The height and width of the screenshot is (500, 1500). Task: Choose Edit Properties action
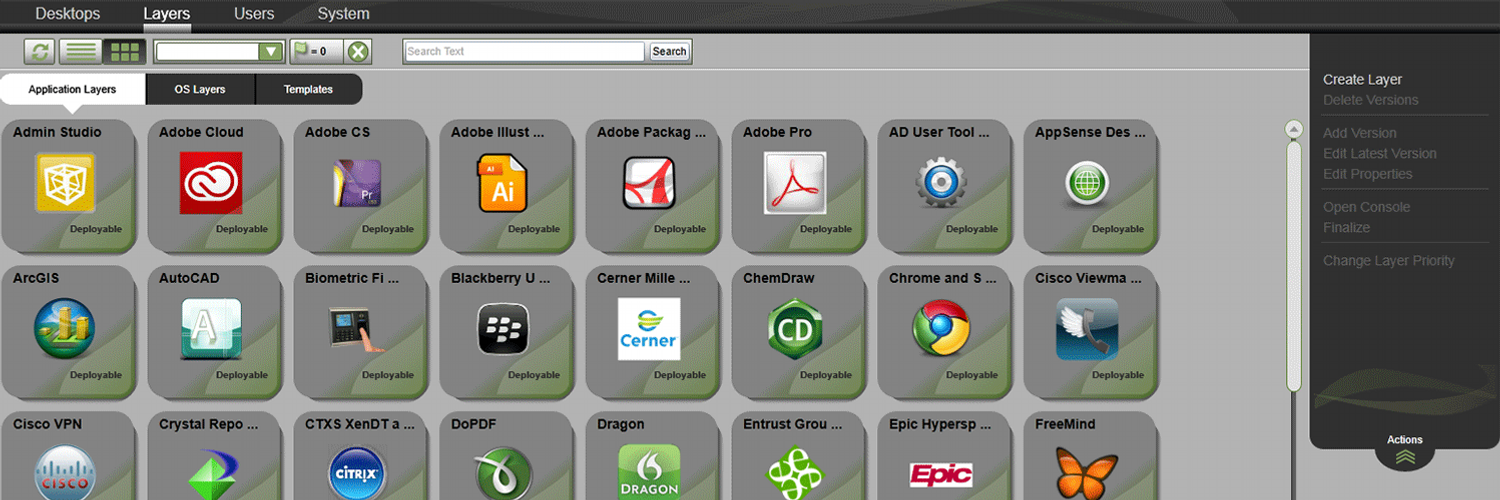pyautogui.click(x=1367, y=174)
